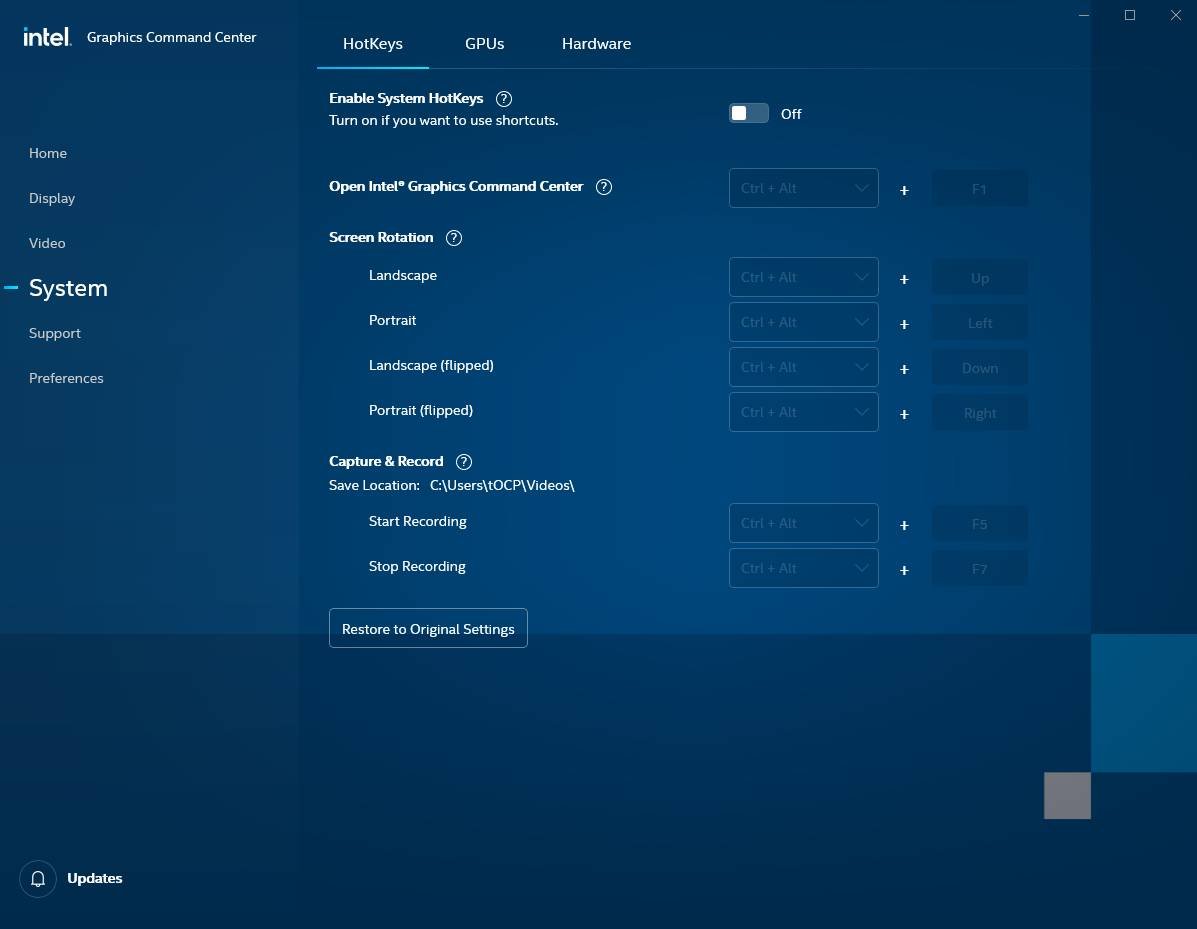Screen dimensions: 1197x929
Task: Click the Updates bell icon
Action: 38,879
